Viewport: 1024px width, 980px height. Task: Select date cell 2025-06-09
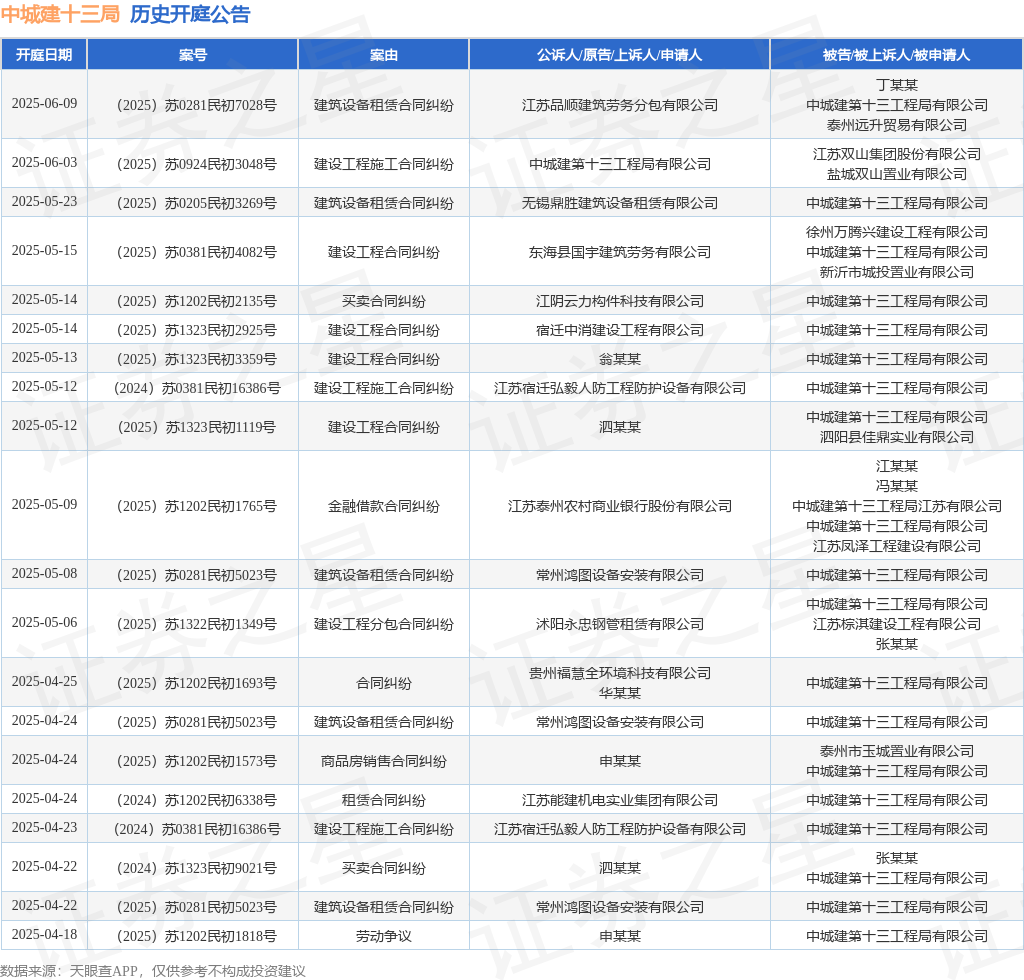[44, 104]
